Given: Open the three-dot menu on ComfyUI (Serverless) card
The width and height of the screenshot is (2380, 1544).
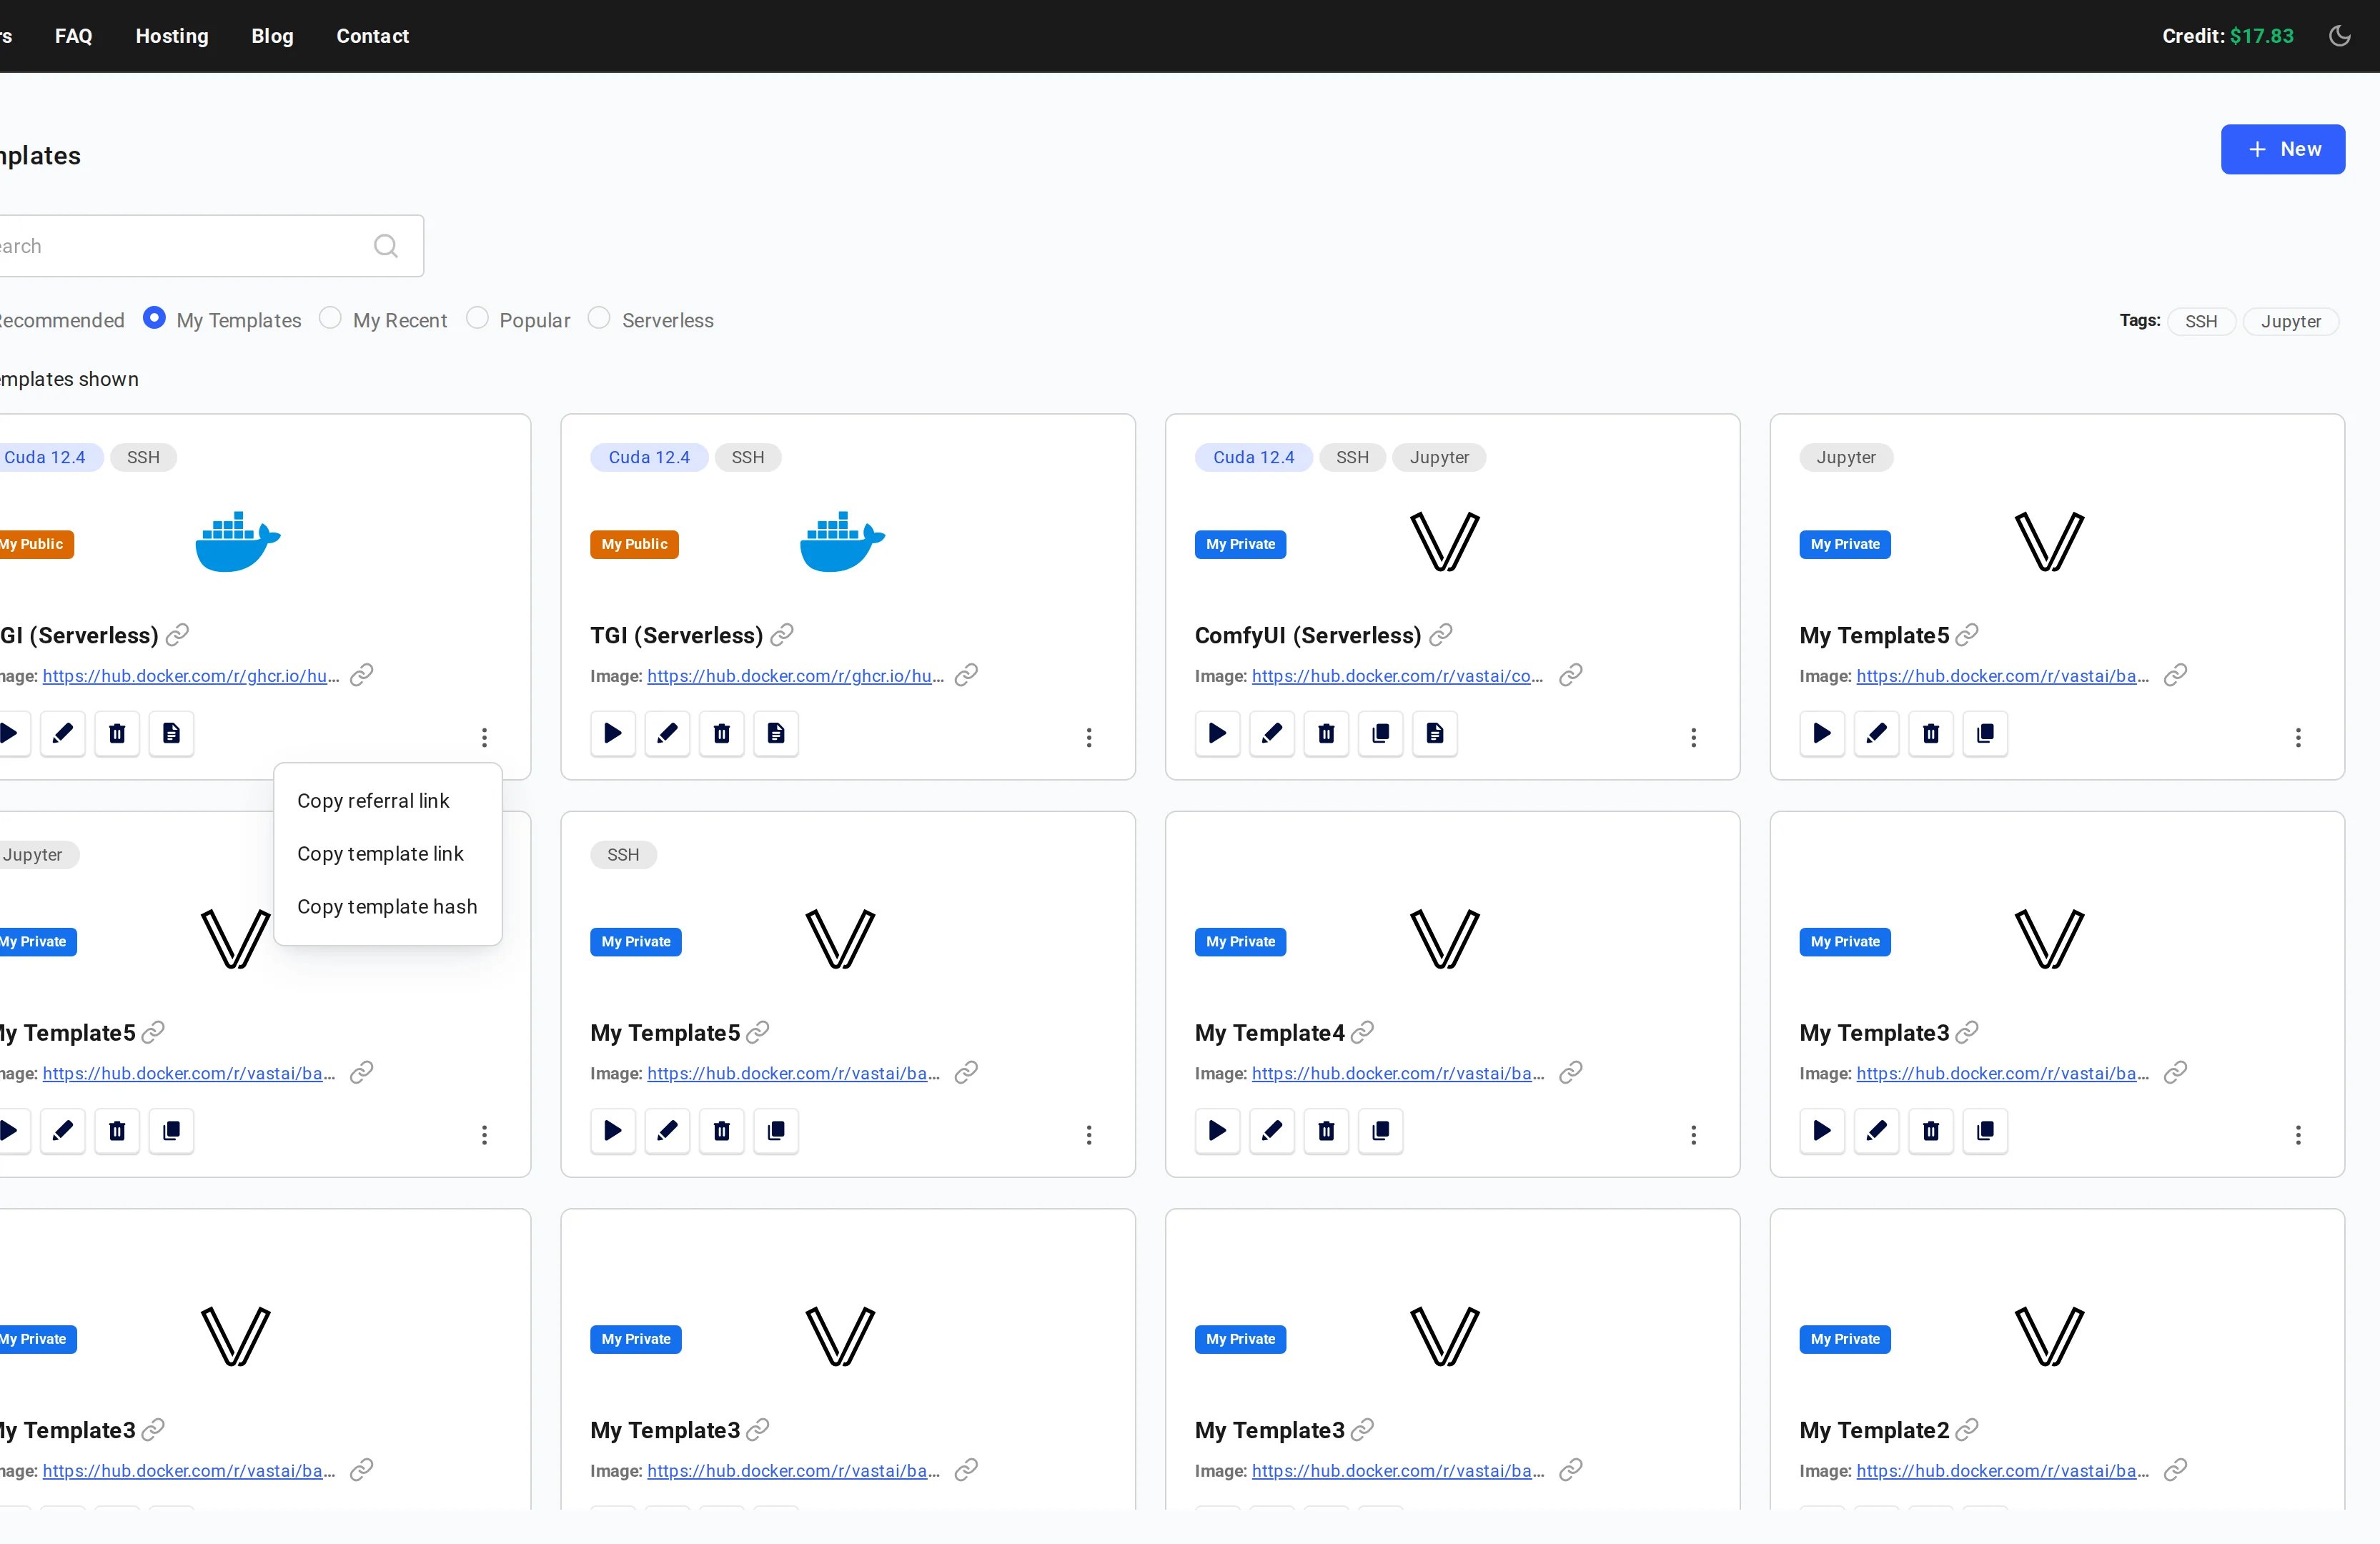Looking at the screenshot, I should (x=1694, y=738).
